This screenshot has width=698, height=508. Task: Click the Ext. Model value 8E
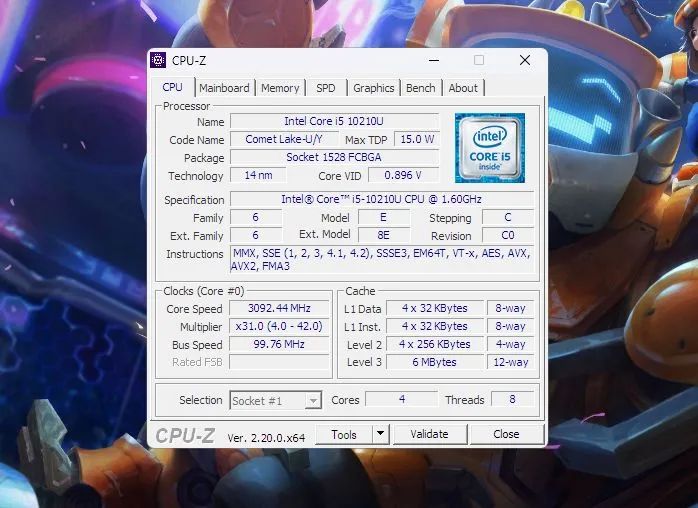[x=384, y=235]
